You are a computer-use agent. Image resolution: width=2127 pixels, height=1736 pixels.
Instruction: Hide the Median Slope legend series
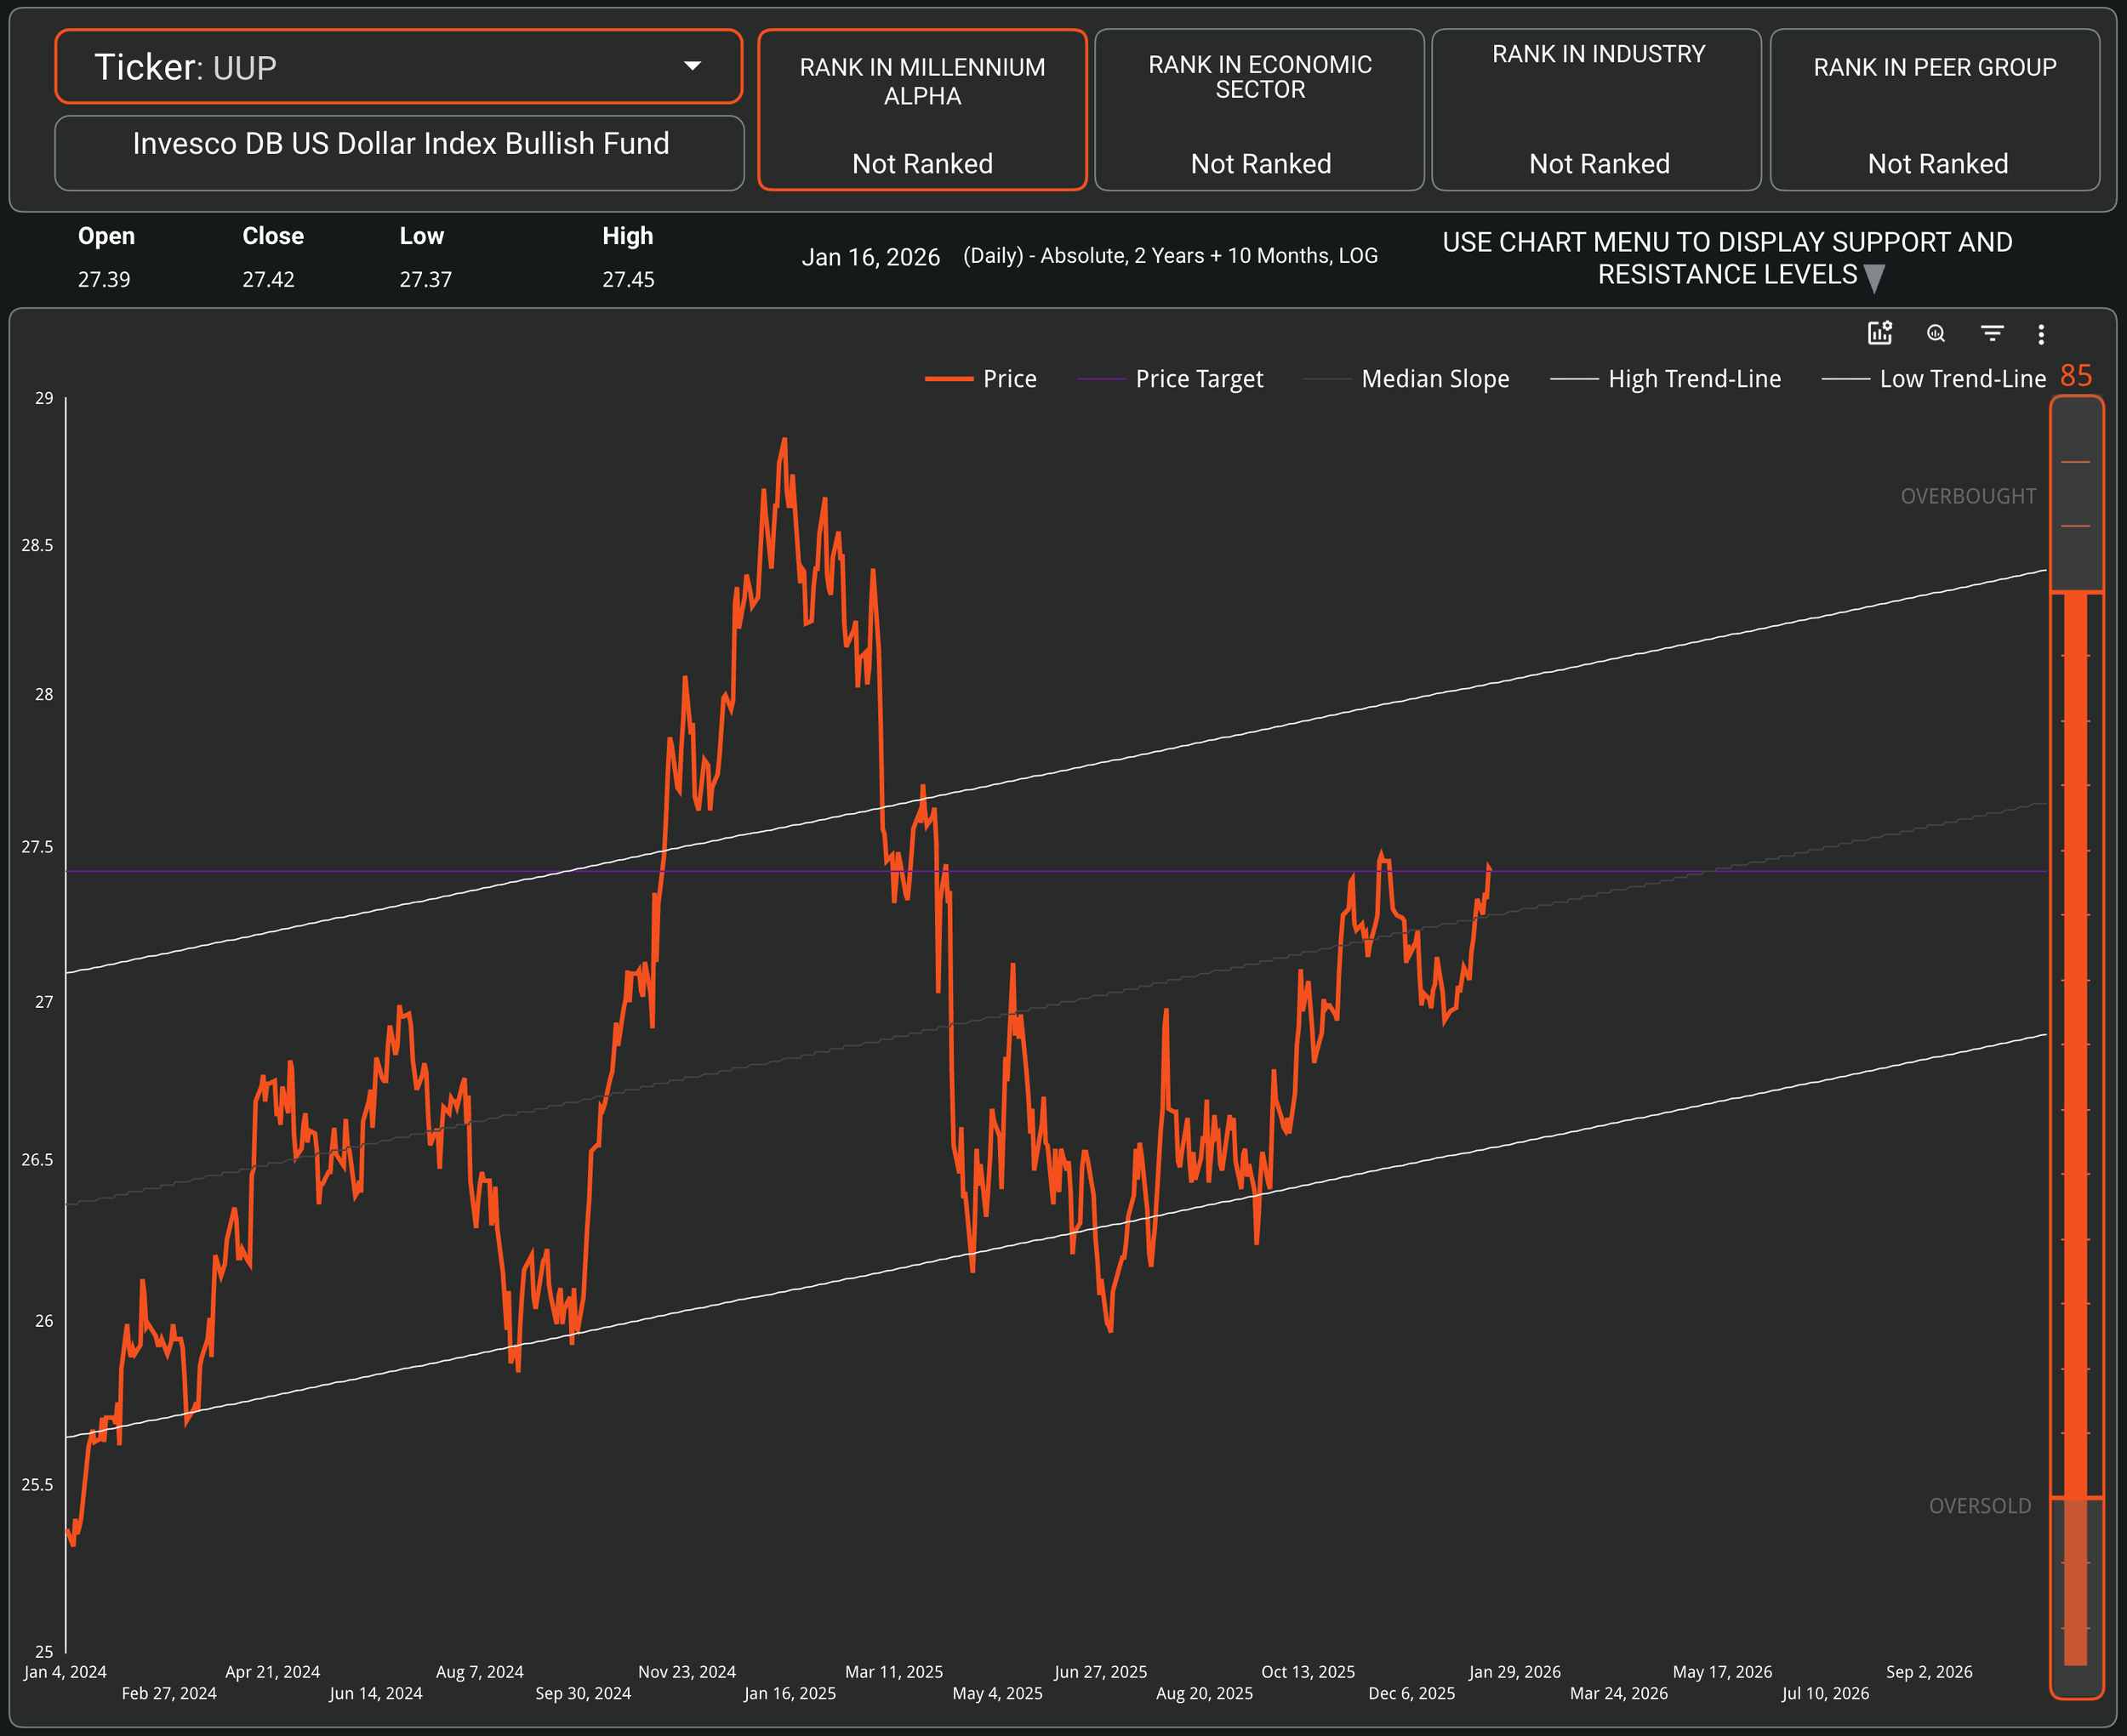(x=1434, y=379)
